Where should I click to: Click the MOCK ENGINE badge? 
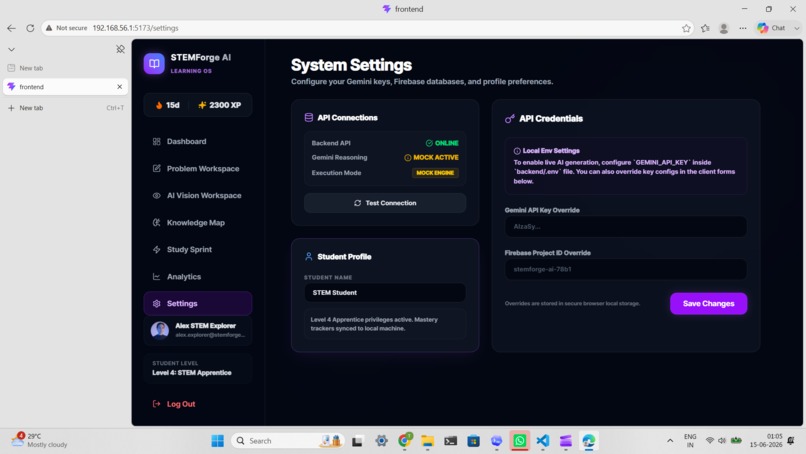click(435, 173)
